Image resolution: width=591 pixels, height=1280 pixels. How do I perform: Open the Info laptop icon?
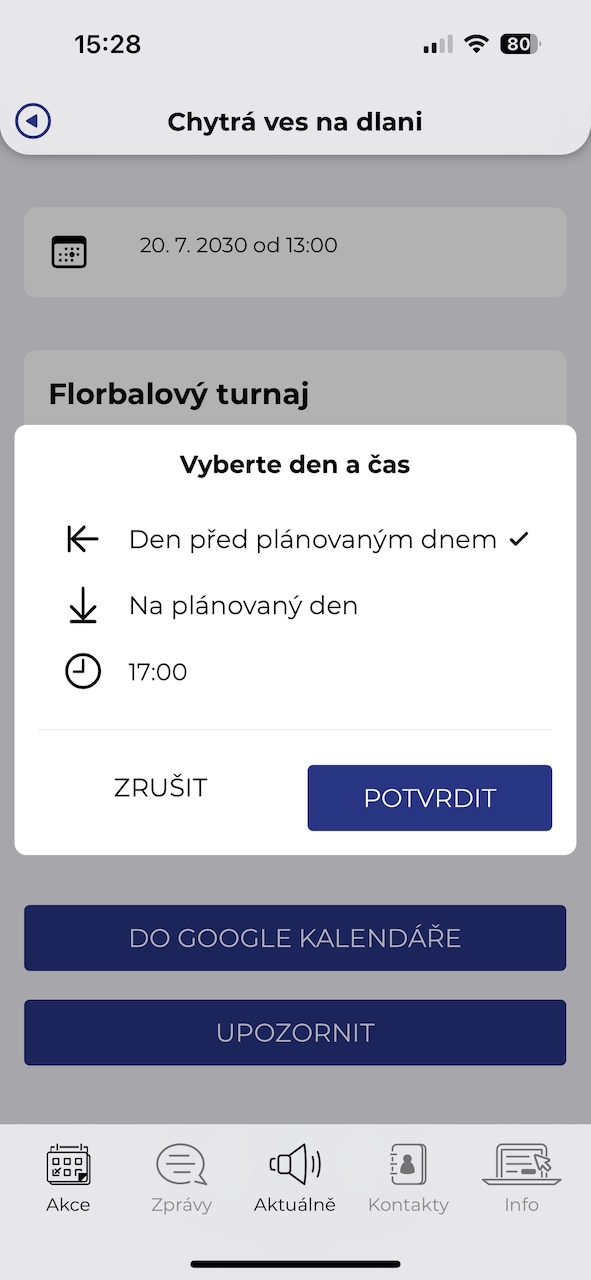click(521, 1165)
